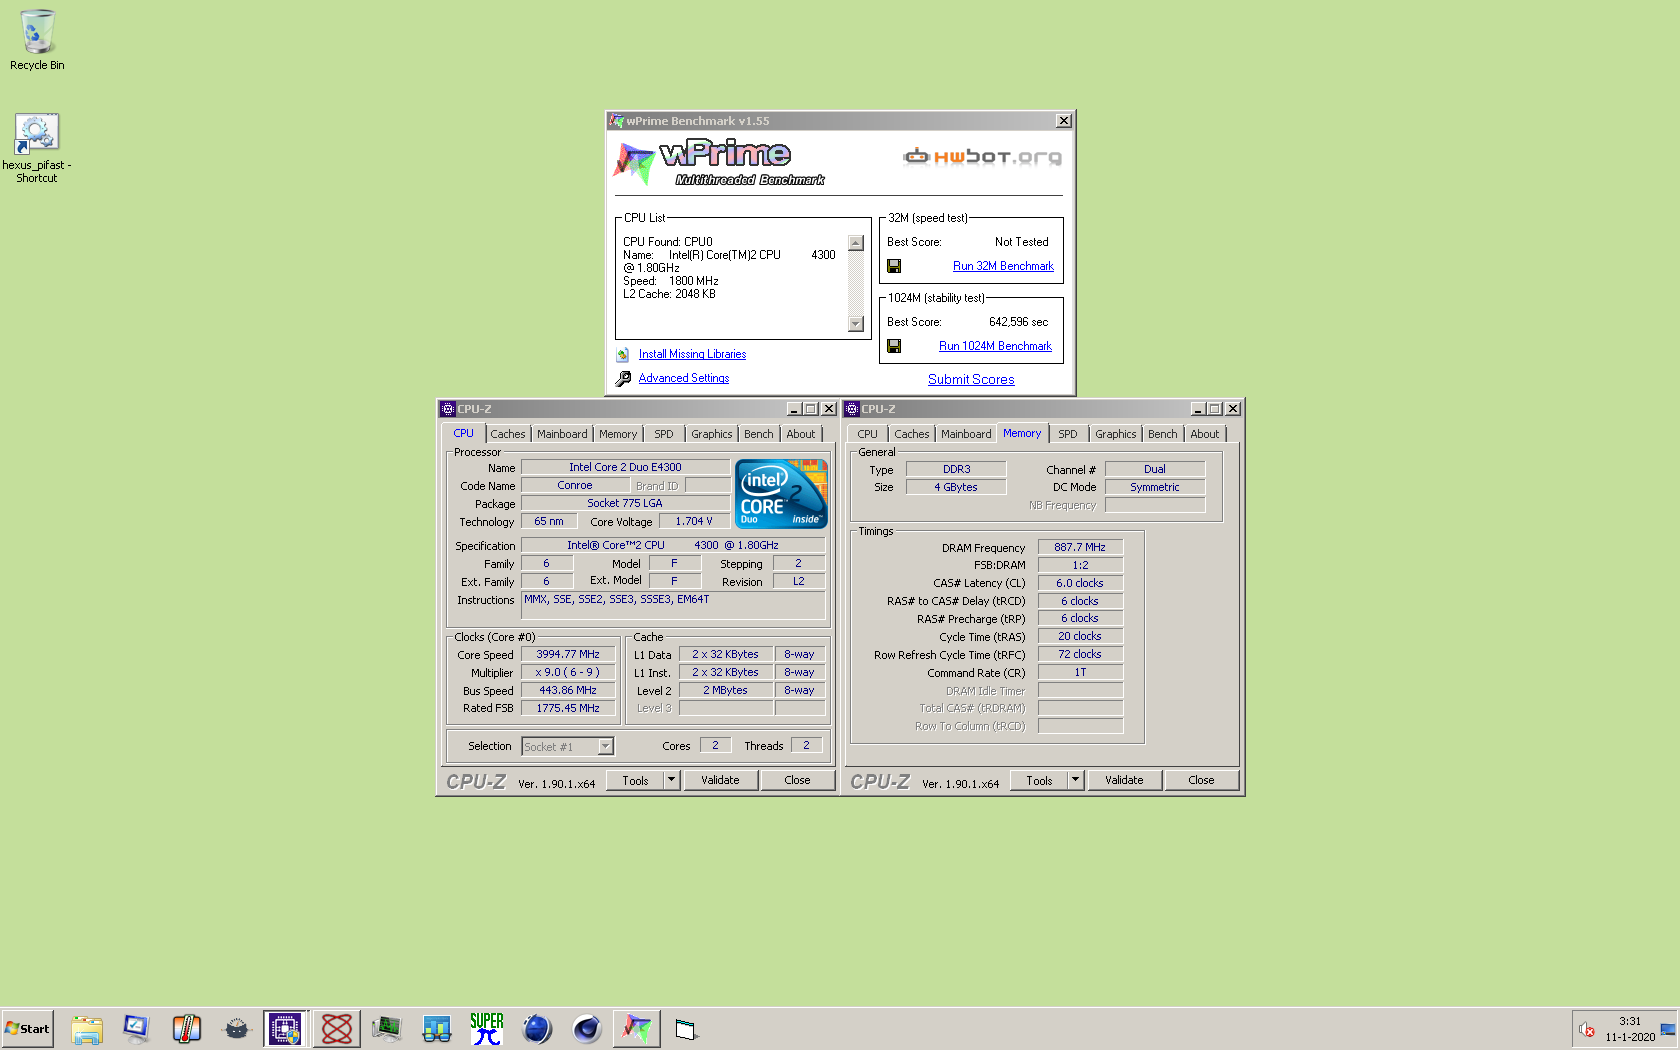Click the wPrime taskbar button

tap(637, 1029)
